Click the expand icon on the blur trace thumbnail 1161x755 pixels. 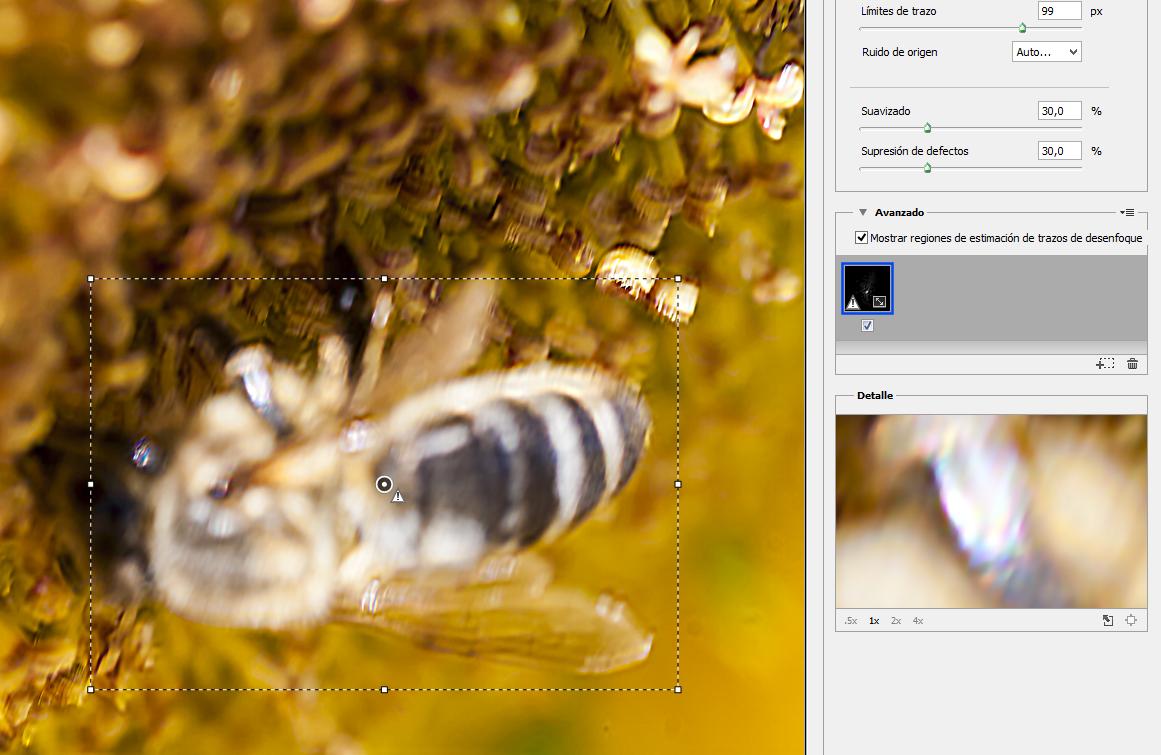pos(879,301)
